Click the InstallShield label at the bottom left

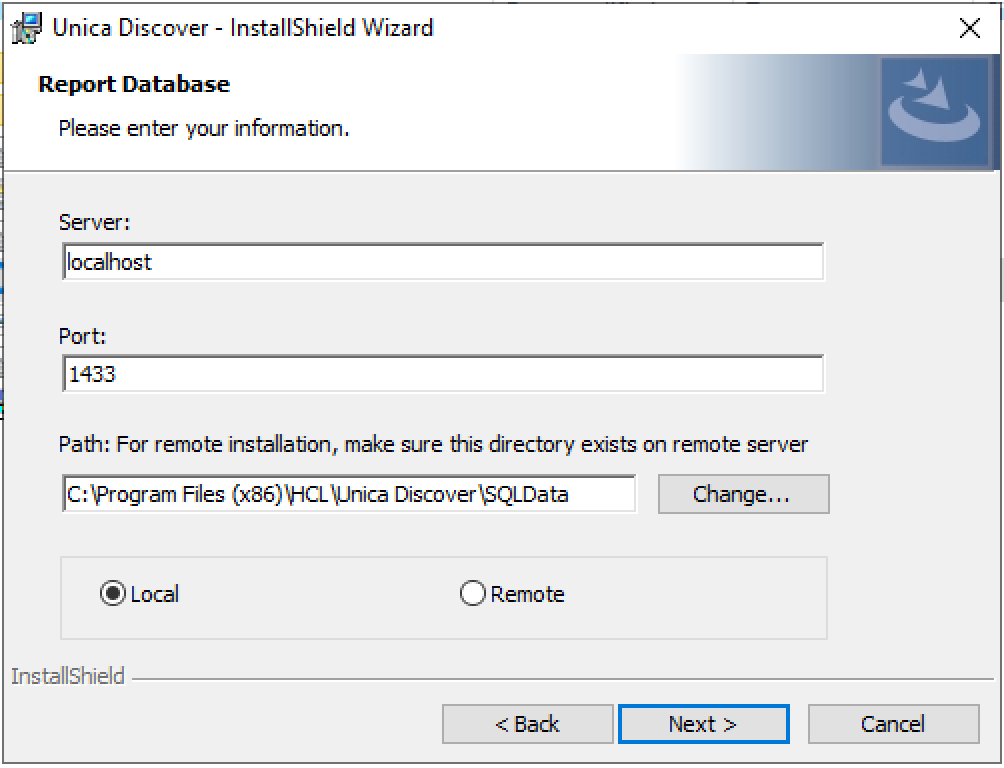click(68, 677)
